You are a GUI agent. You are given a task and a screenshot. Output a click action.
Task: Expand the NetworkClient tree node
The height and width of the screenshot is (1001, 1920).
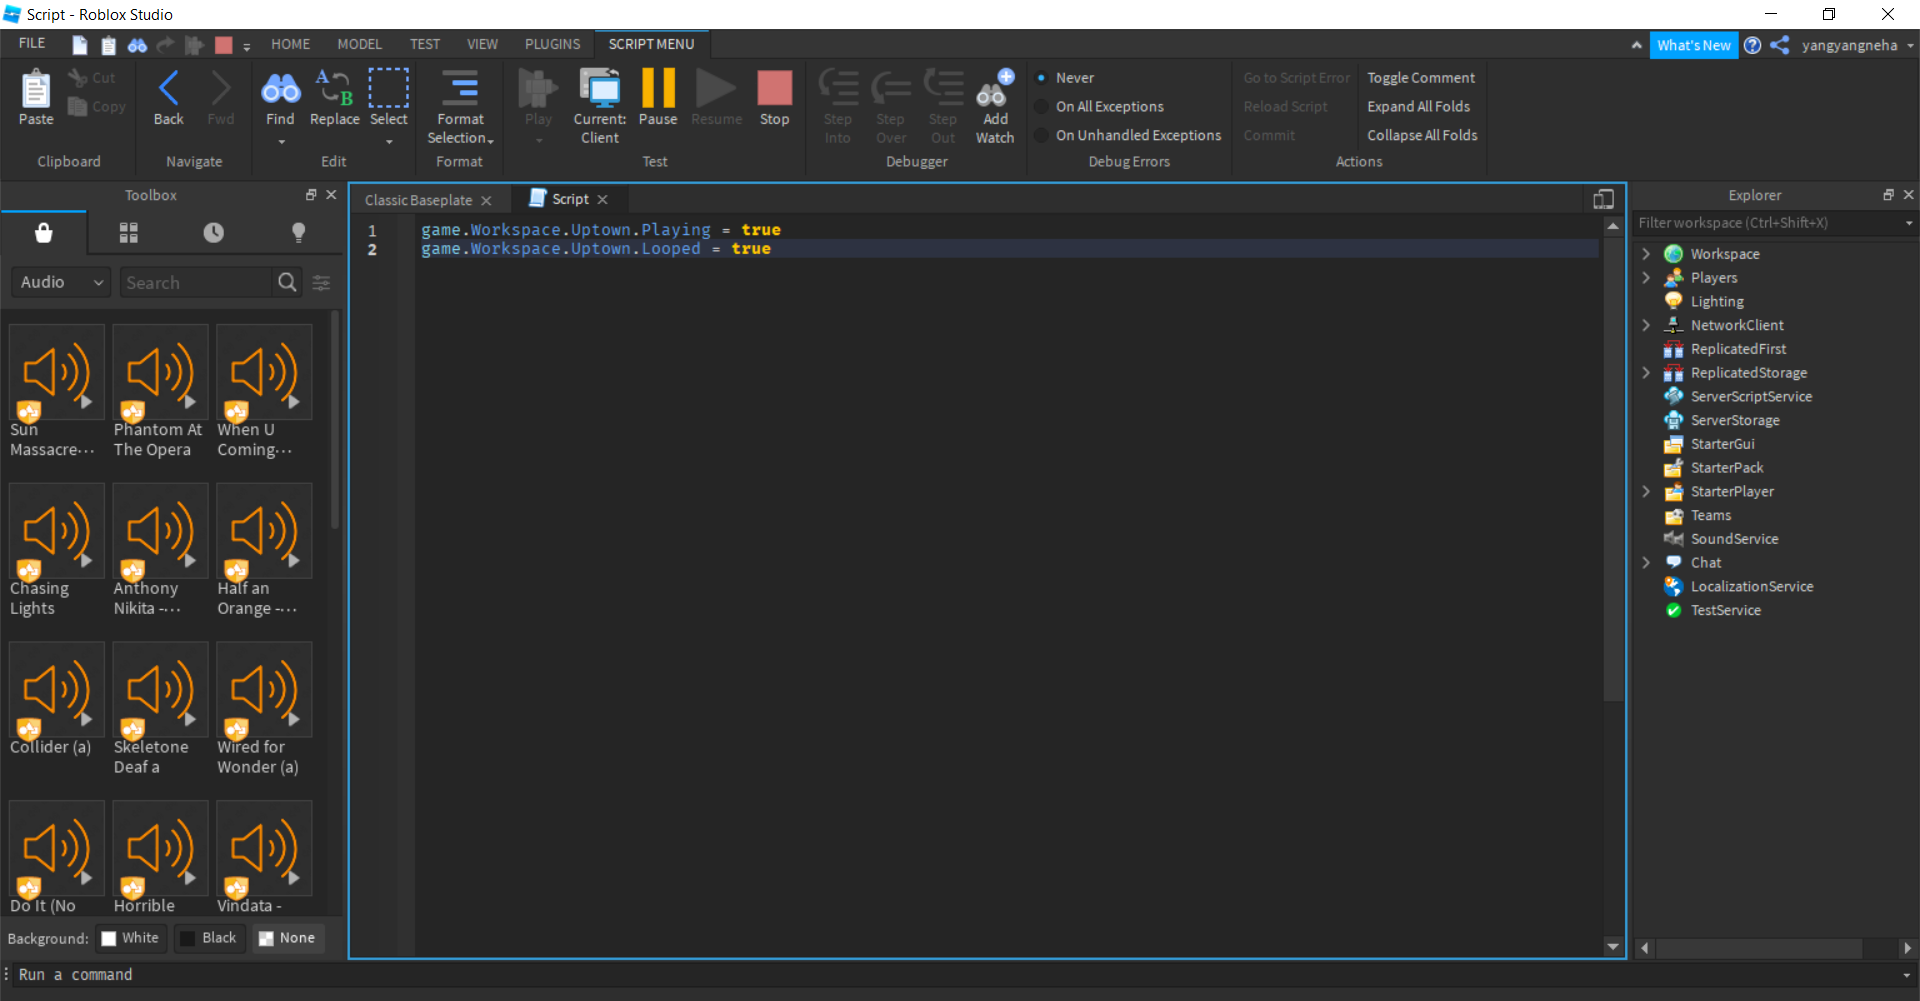(1646, 325)
